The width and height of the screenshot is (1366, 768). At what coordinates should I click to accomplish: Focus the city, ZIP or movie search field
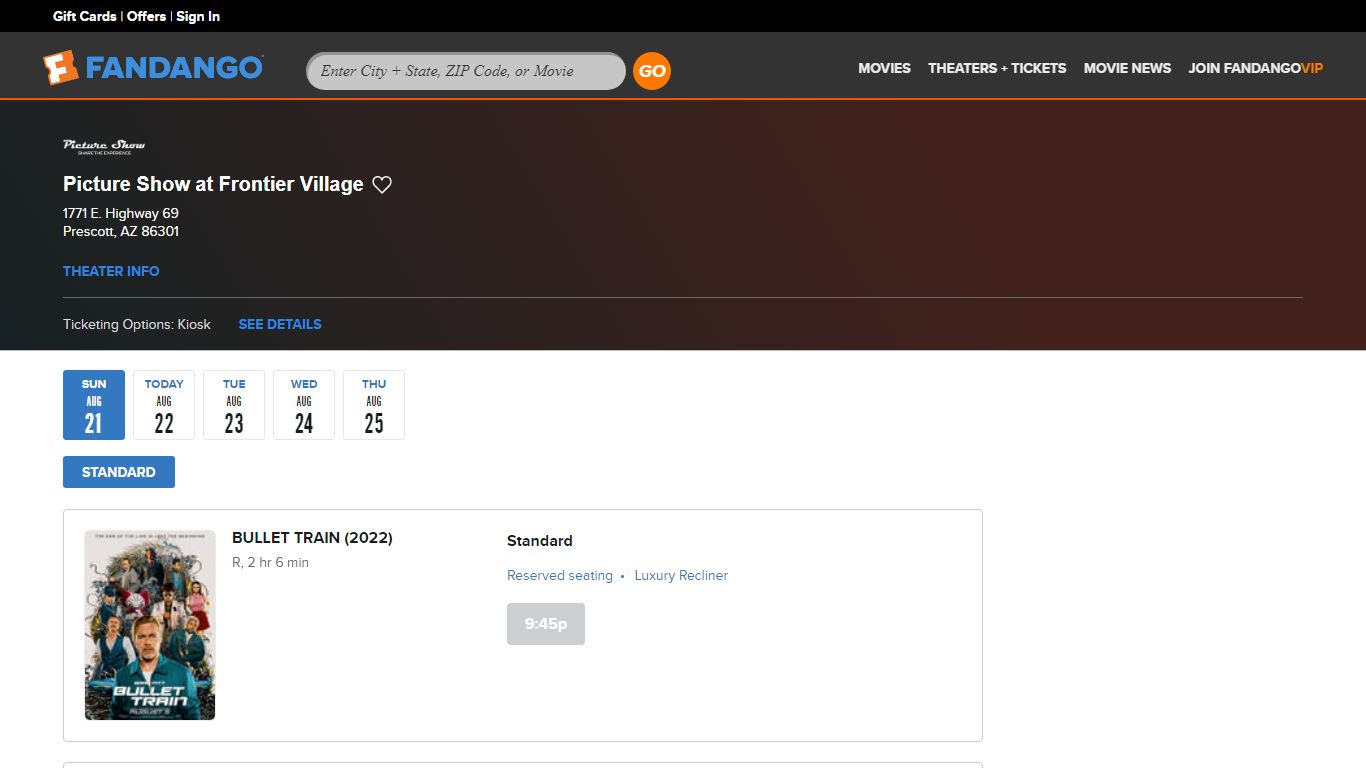tap(466, 71)
